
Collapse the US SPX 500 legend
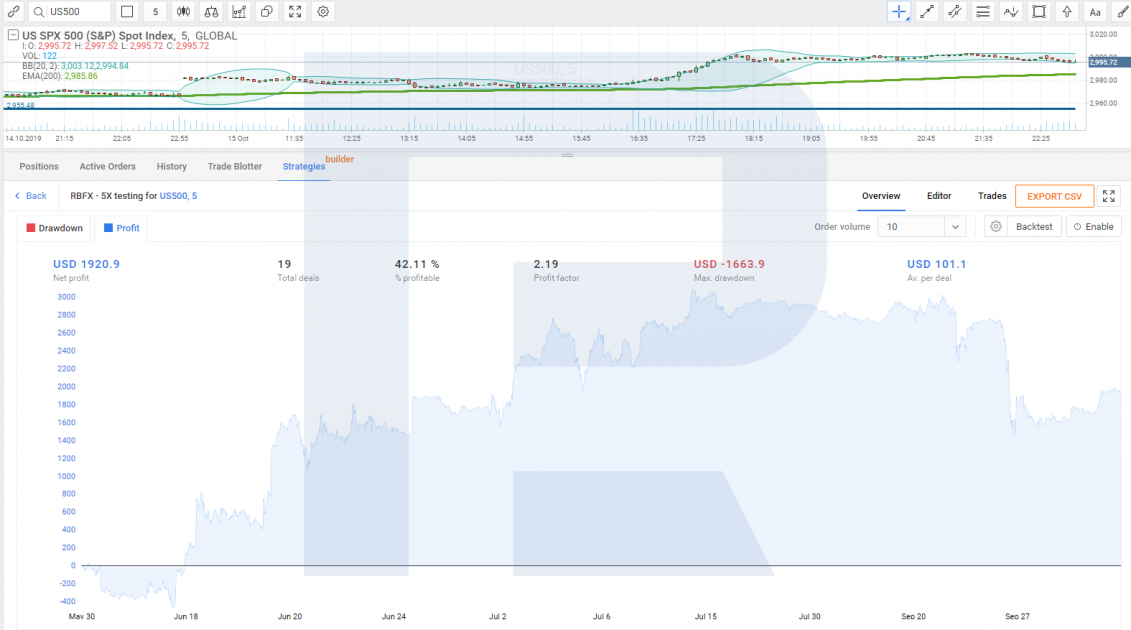13,35
